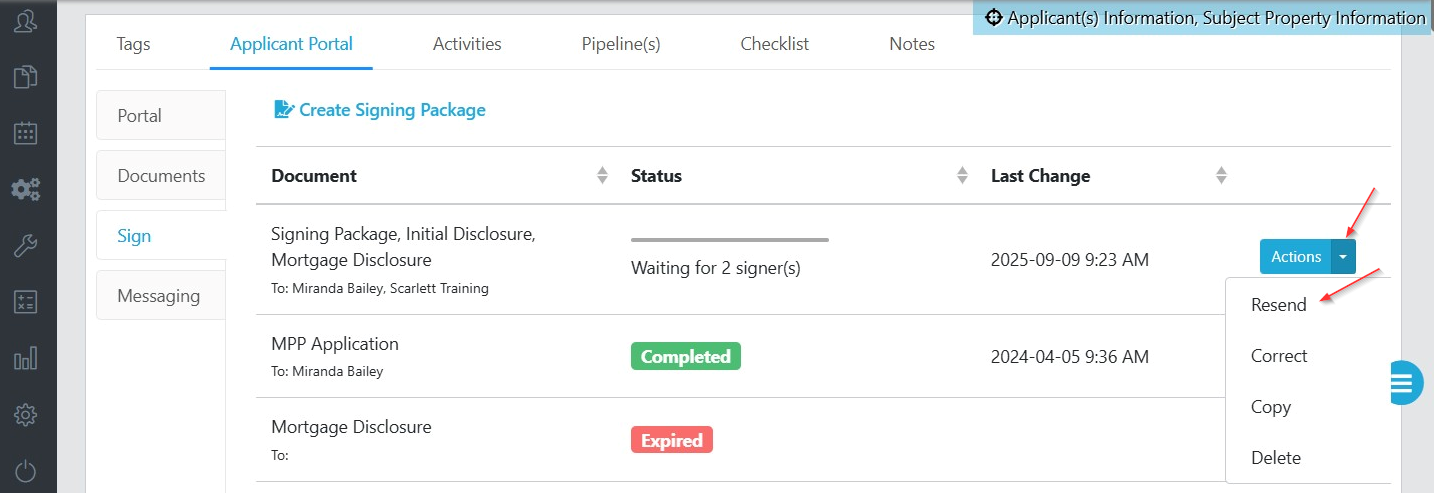Open the Messaging side tab
The height and width of the screenshot is (493, 1434).
[x=159, y=296]
